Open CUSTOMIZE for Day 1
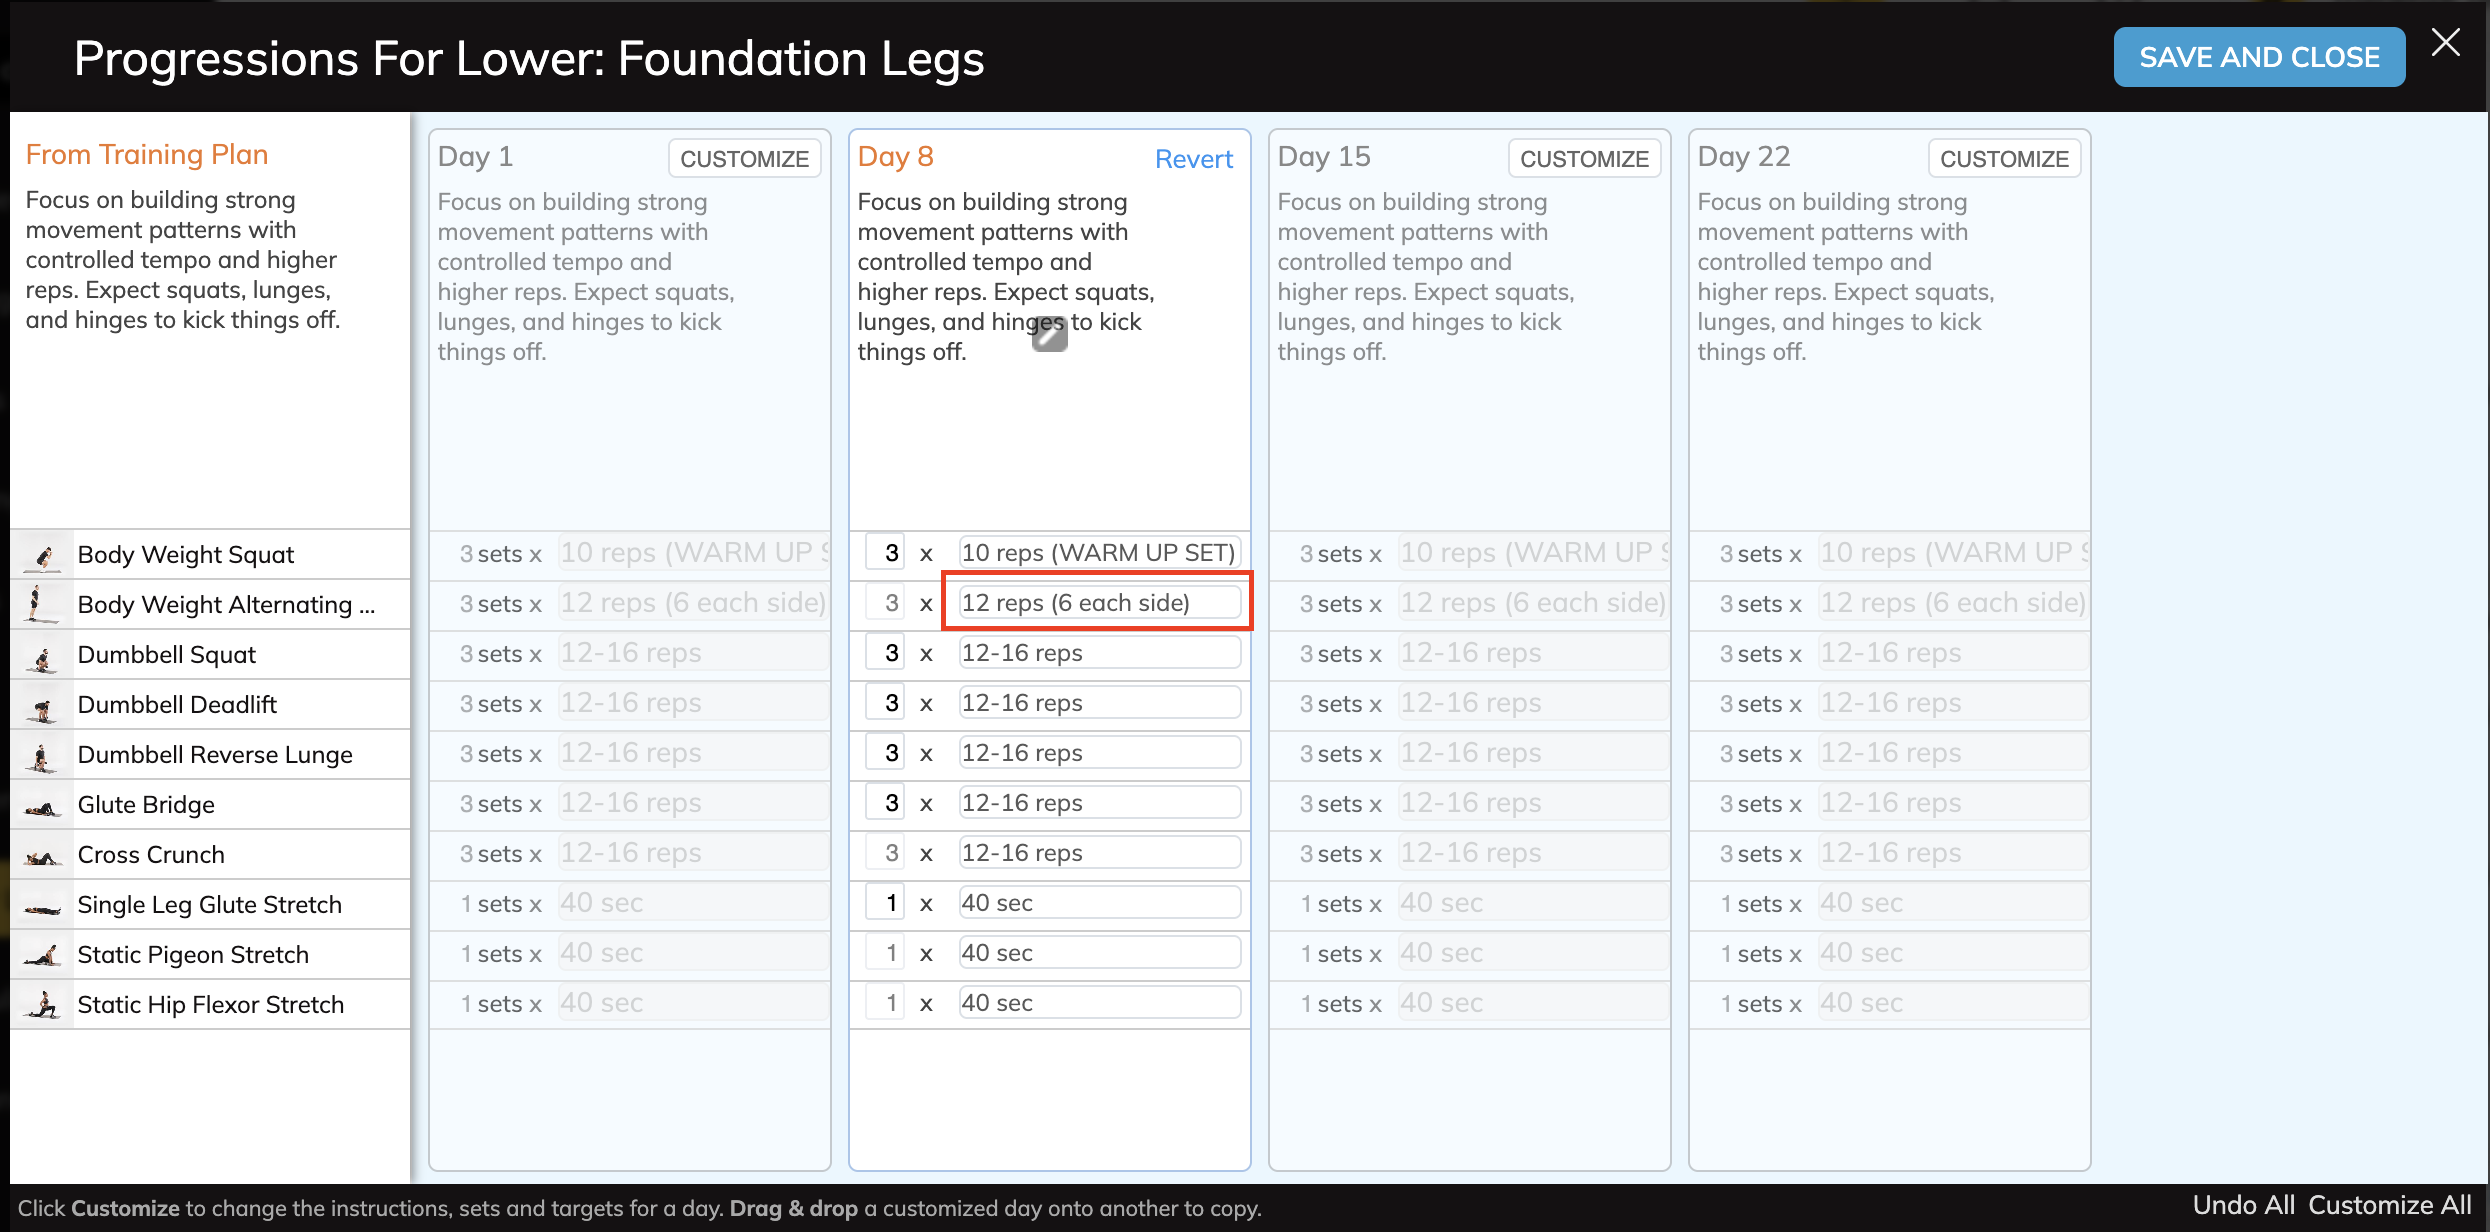 [744, 158]
